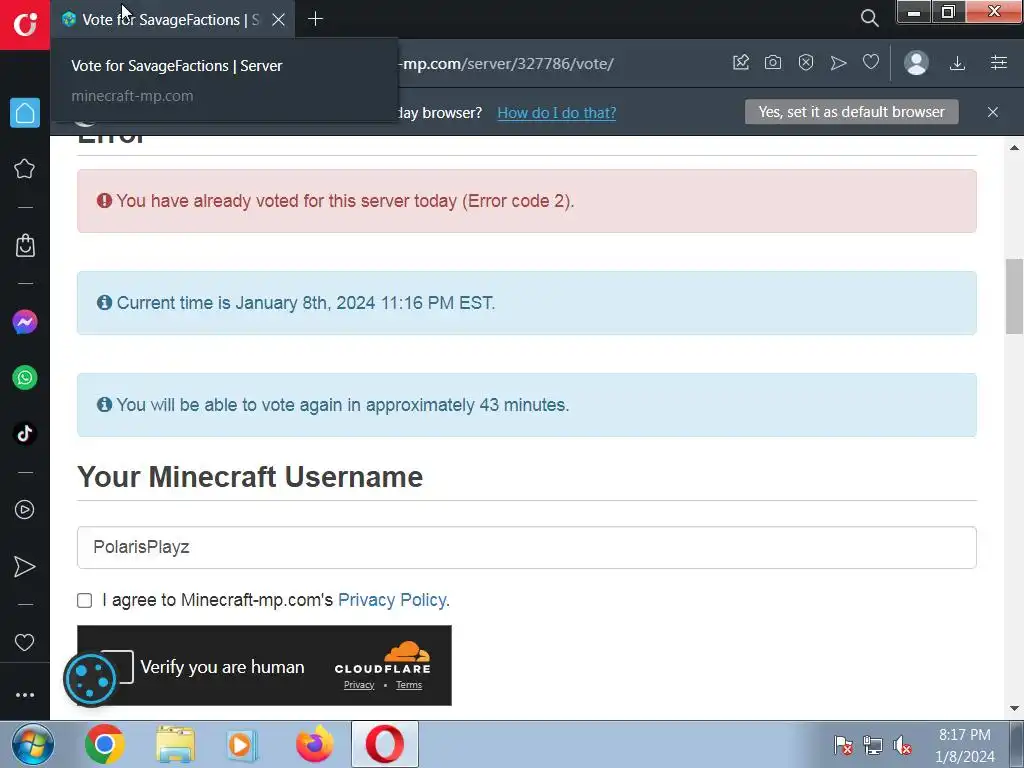
Task: Dismiss the default browser prompt bar
Action: pyautogui.click(x=993, y=112)
